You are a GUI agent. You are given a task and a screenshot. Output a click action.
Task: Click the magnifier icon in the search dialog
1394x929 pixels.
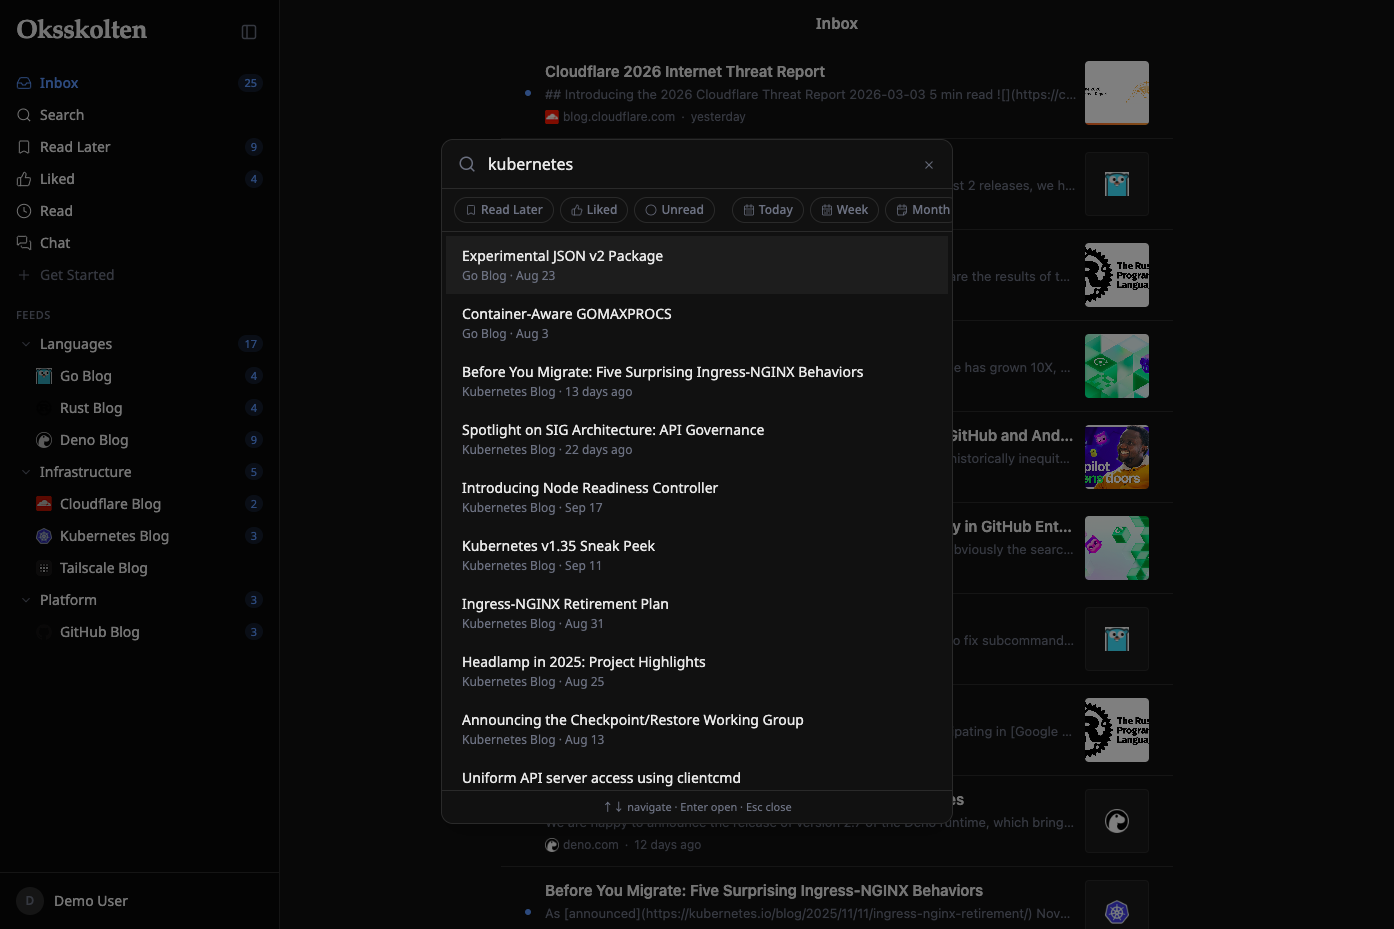click(x=467, y=164)
